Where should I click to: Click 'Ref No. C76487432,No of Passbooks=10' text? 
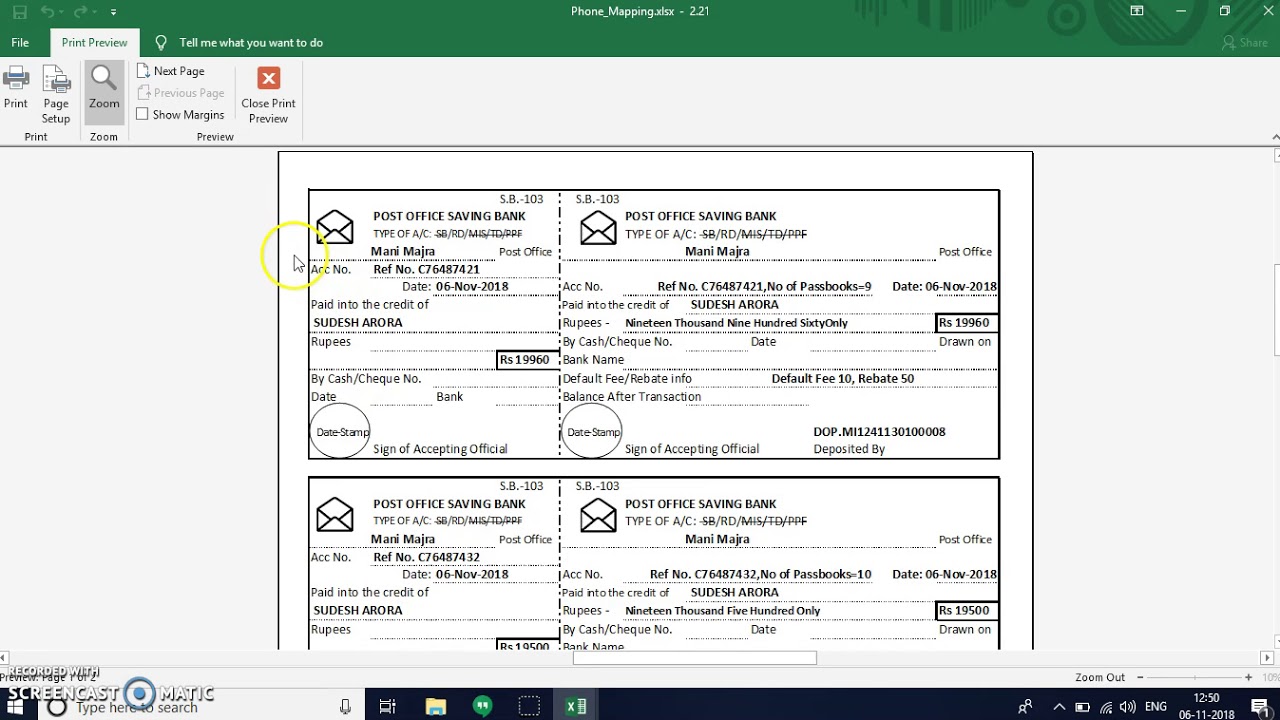click(760, 574)
